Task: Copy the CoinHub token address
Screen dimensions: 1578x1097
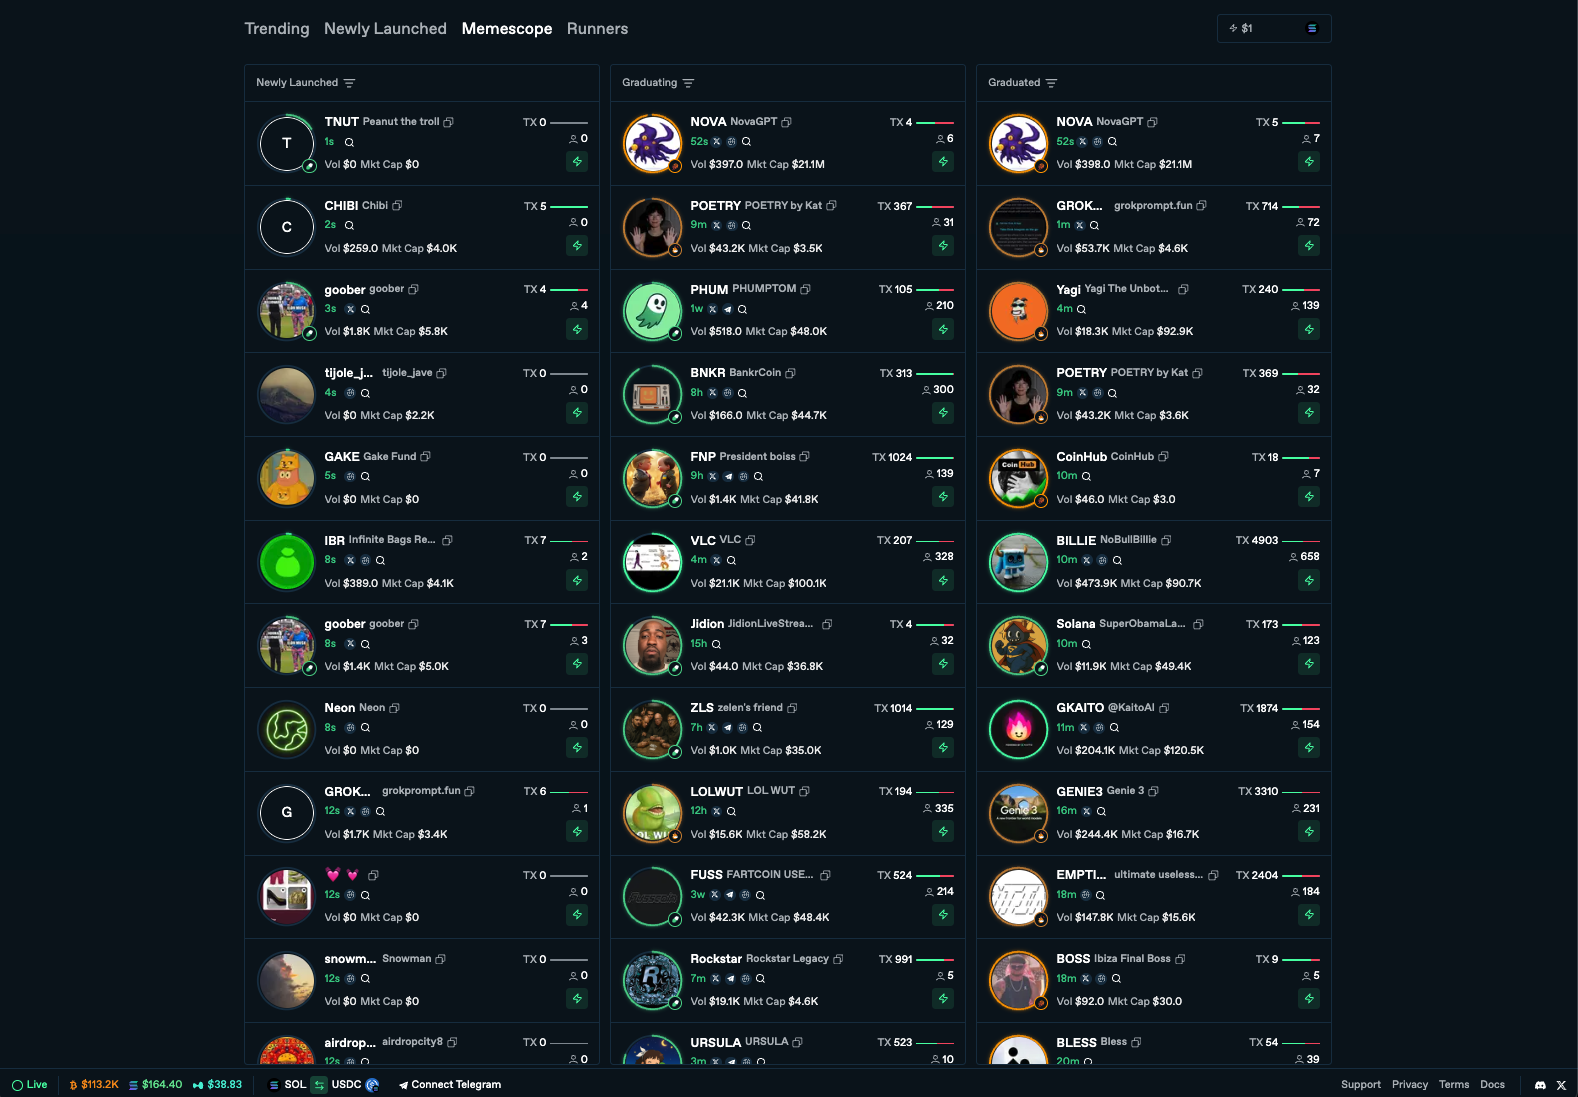Action: pyautogui.click(x=1163, y=457)
